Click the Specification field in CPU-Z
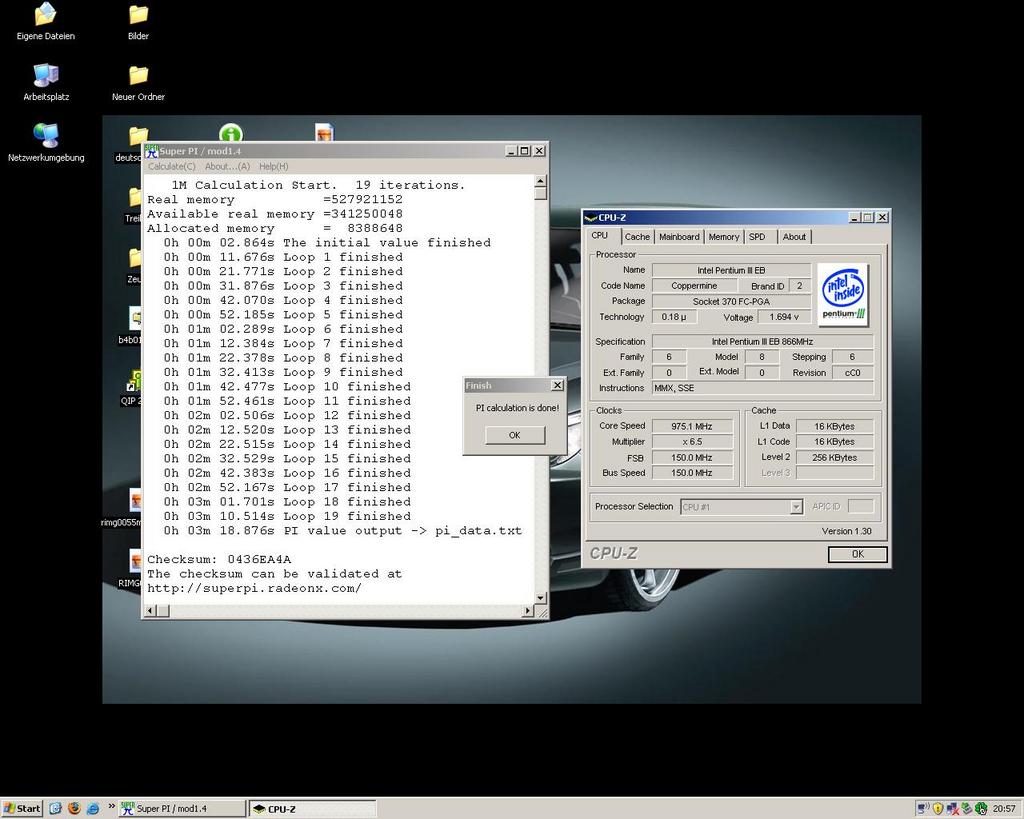The height and width of the screenshot is (819, 1024). (762, 342)
